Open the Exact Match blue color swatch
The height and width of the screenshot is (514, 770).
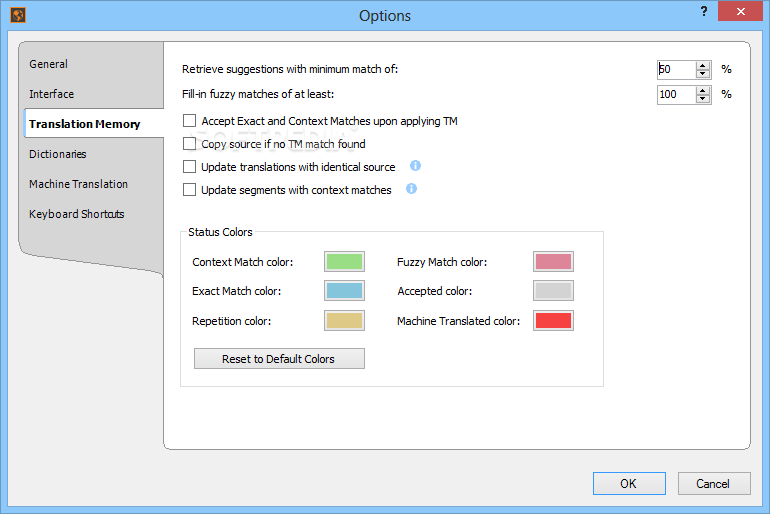click(x=343, y=291)
